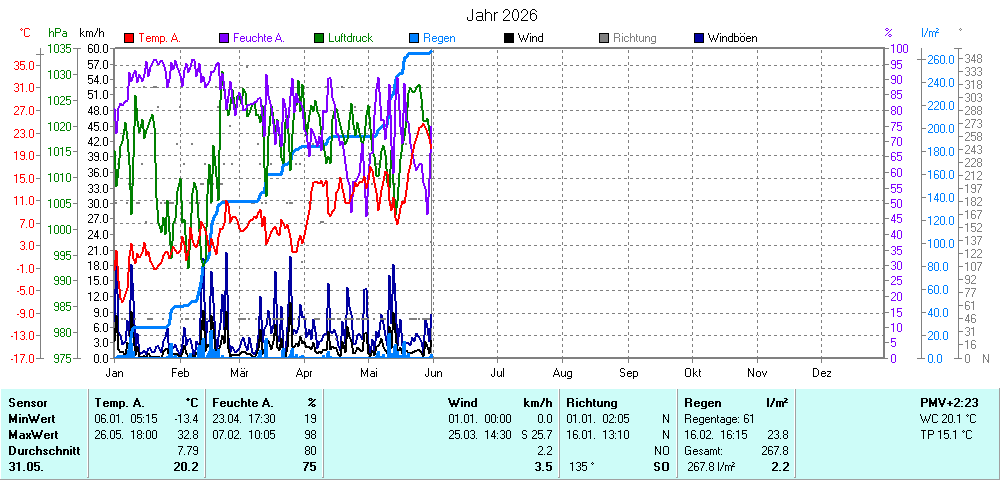The height and width of the screenshot is (480, 1000).
Task: Click the 'Mär' month label on axis
Action: (x=239, y=372)
